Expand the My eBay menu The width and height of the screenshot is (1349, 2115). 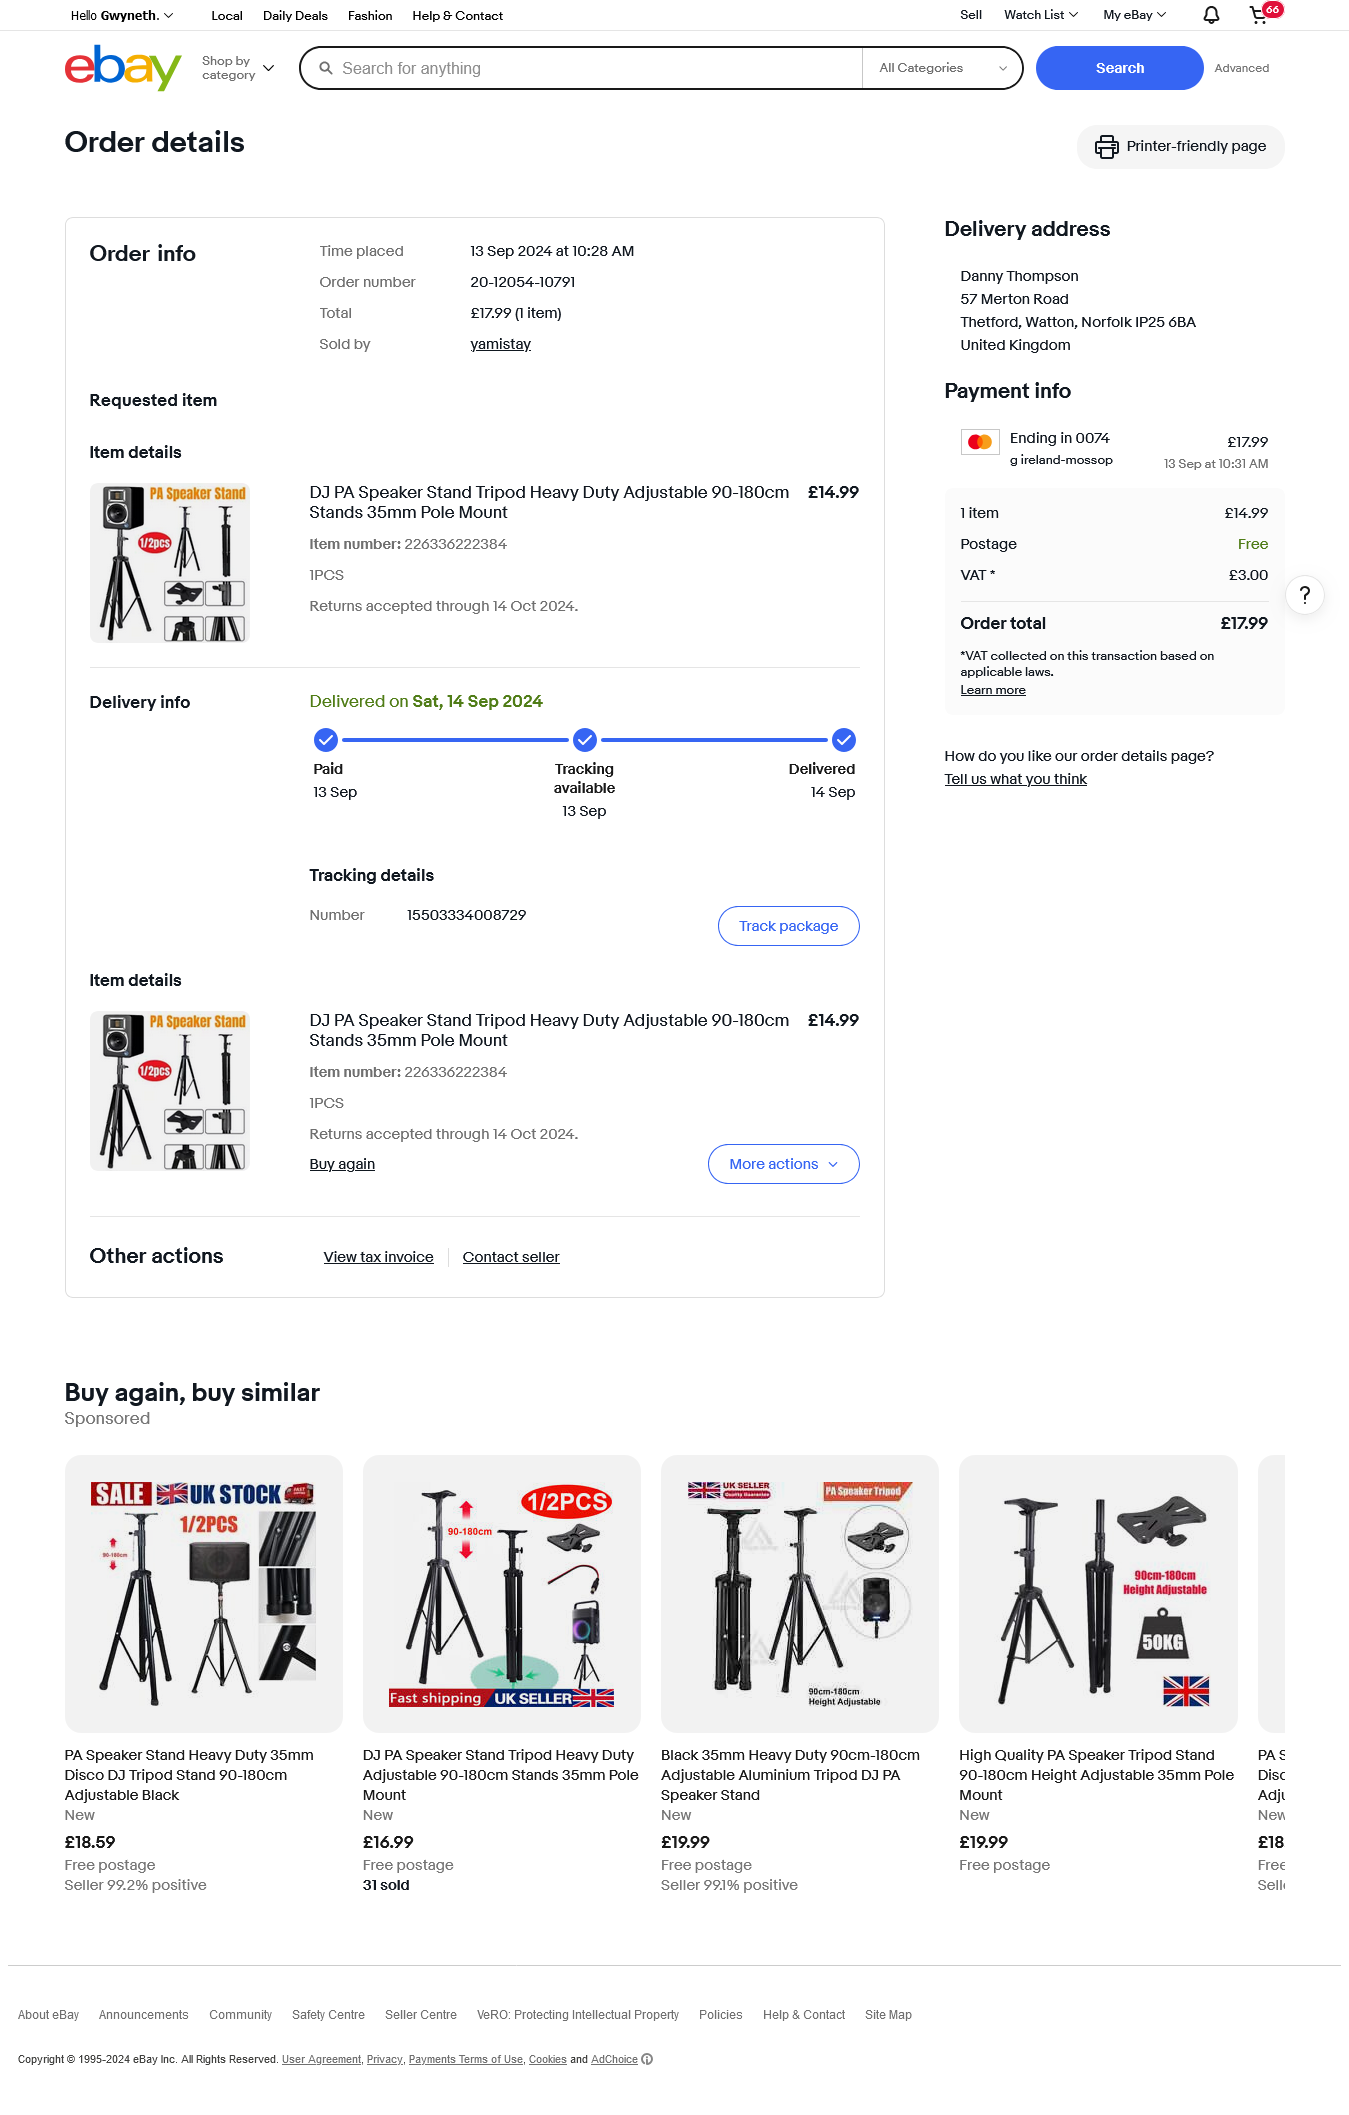coord(1134,15)
